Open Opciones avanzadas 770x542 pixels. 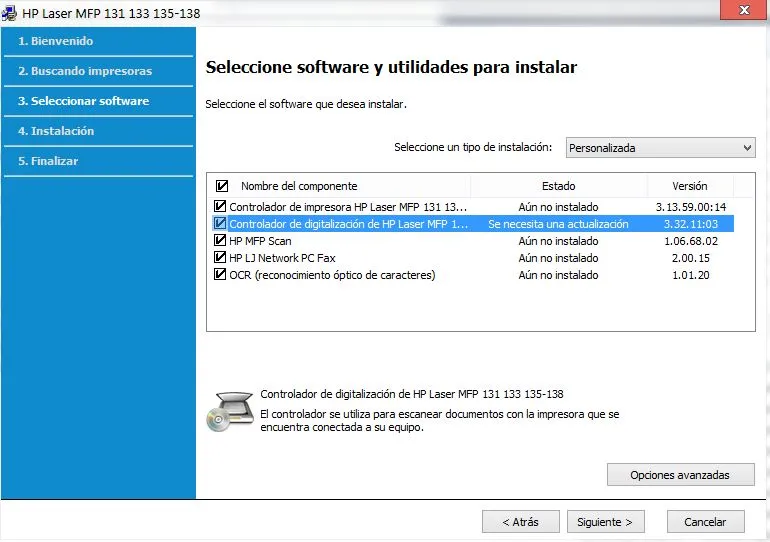[680, 475]
